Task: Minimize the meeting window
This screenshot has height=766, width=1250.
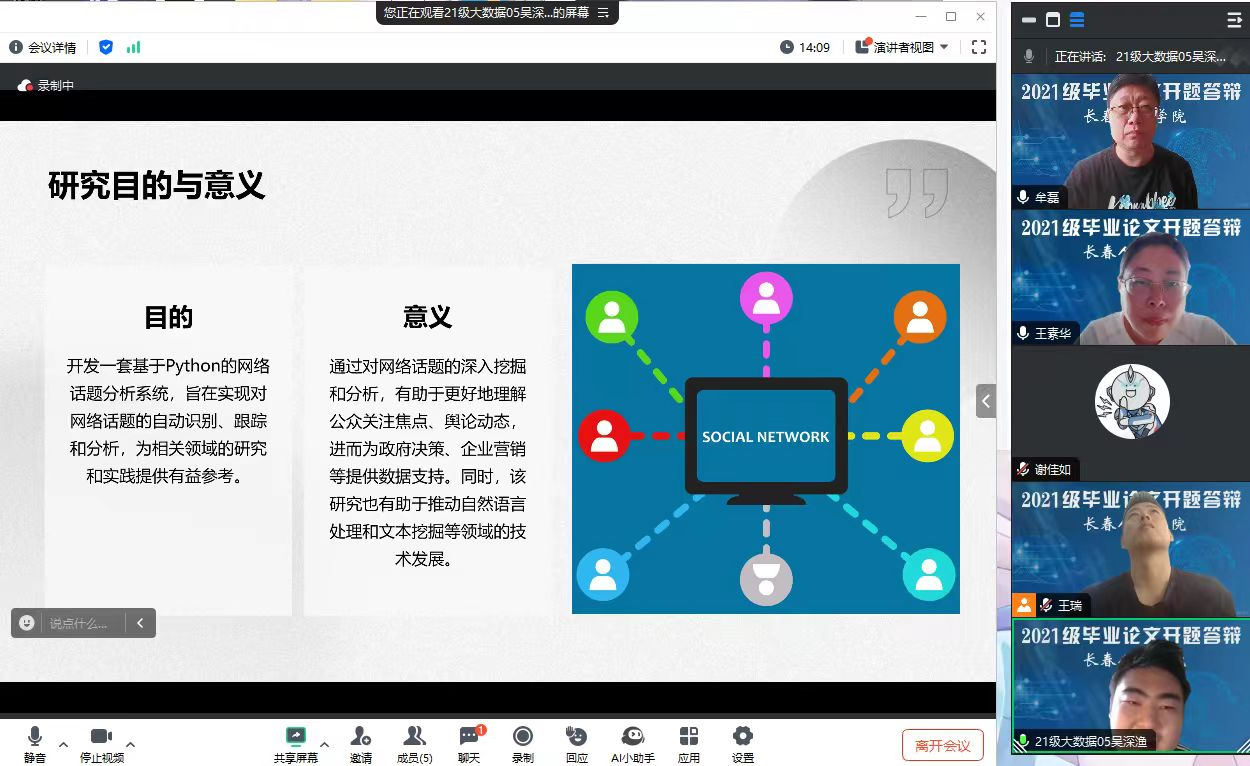Action: tap(921, 16)
